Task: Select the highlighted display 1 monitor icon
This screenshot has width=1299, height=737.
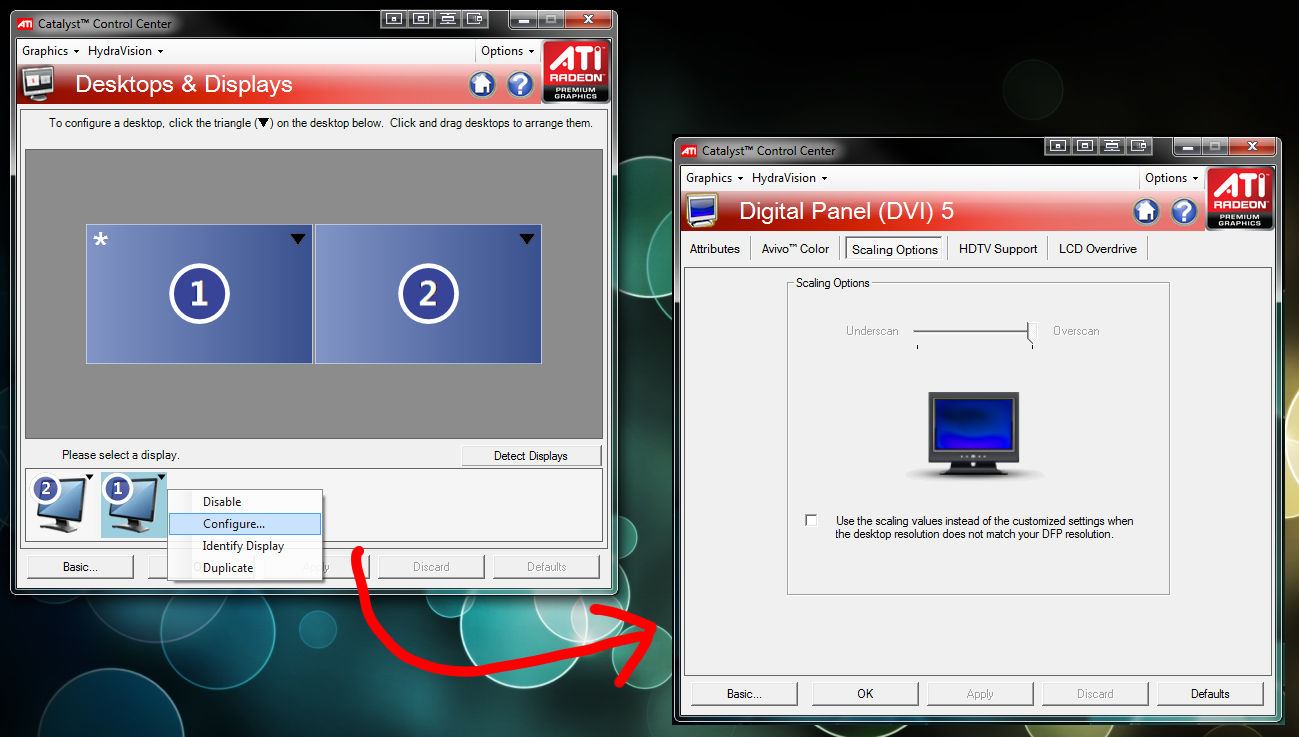Action: pyautogui.click(x=134, y=505)
